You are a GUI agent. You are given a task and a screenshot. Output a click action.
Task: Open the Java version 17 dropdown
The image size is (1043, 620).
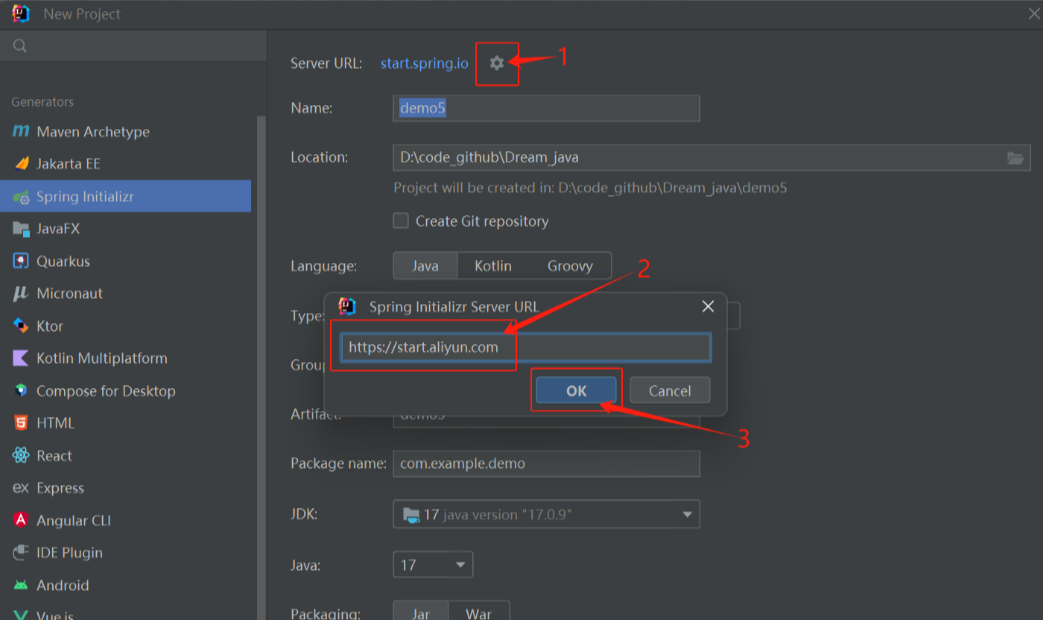(432, 565)
